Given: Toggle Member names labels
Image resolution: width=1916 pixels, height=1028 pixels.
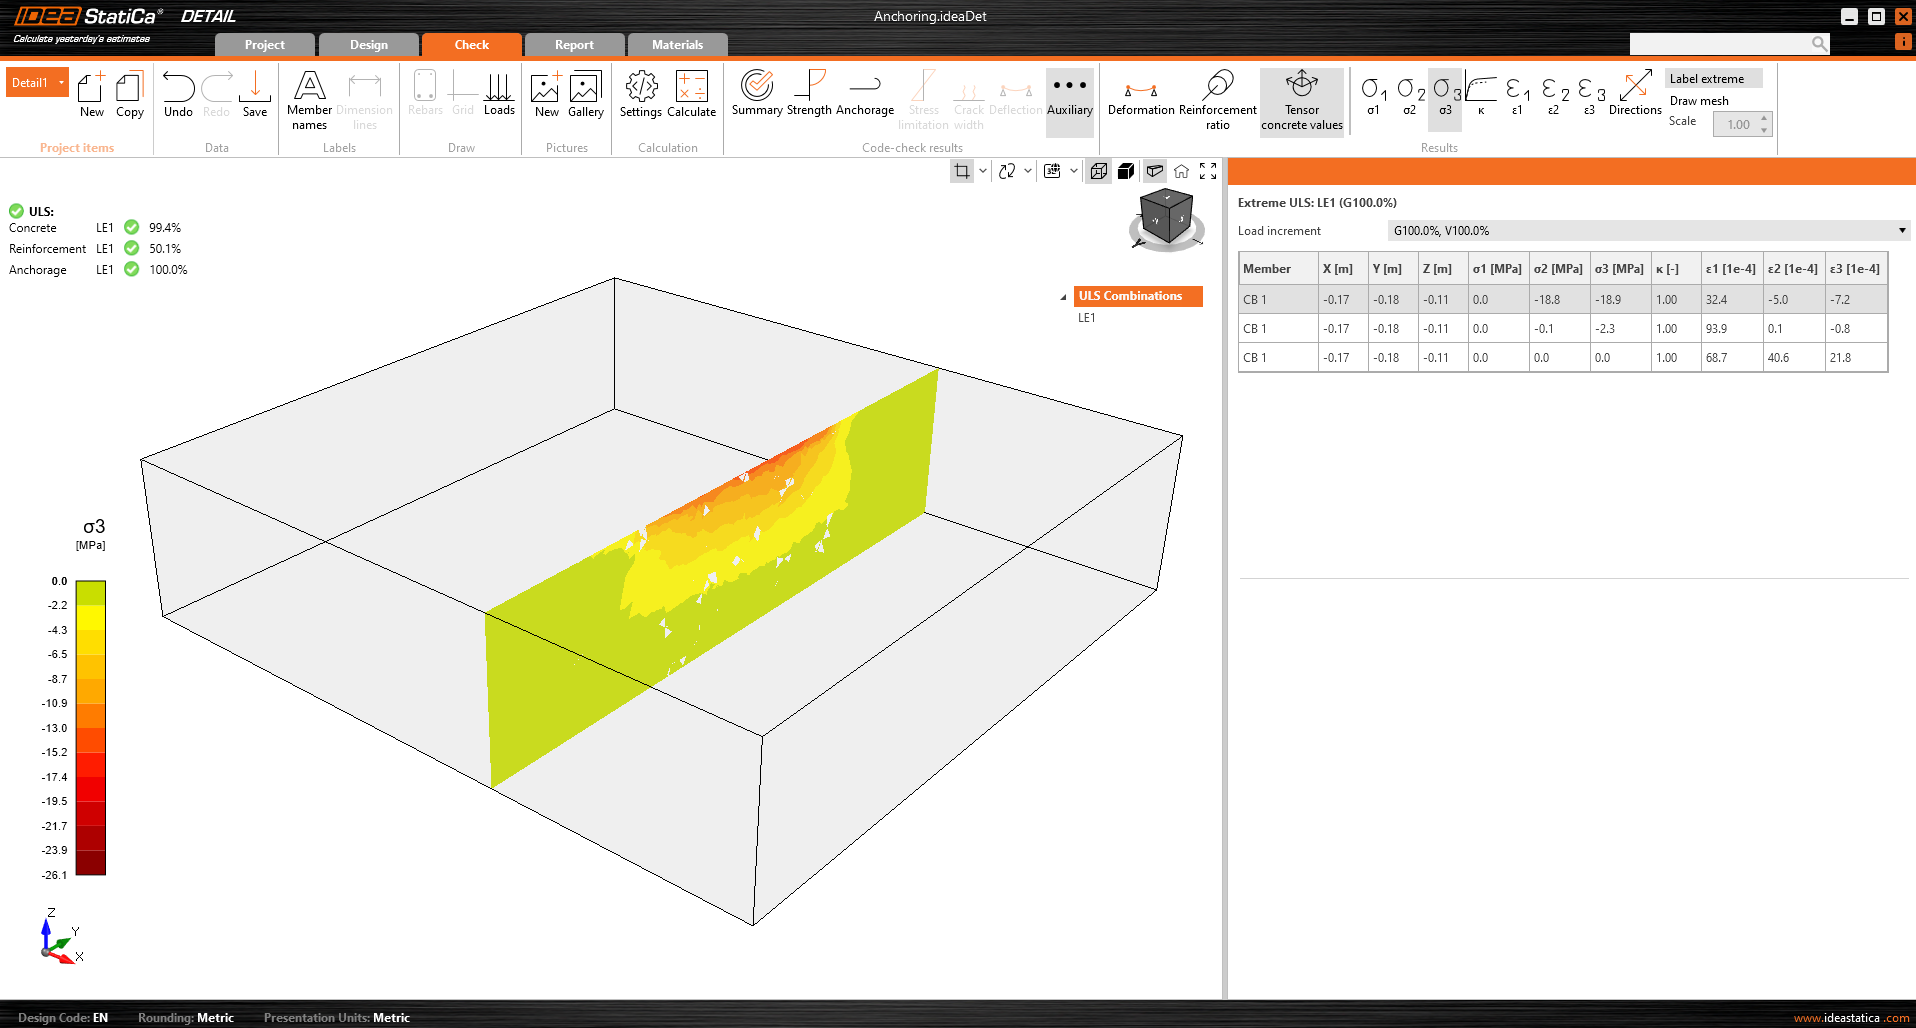Looking at the screenshot, I should click(x=309, y=98).
